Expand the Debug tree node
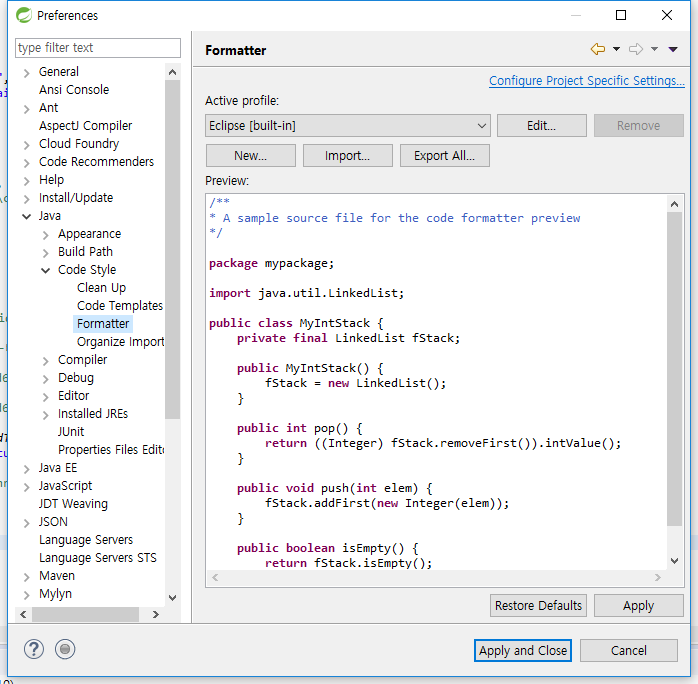Viewport: 698px width, 684px height. (x=45, y=379)
